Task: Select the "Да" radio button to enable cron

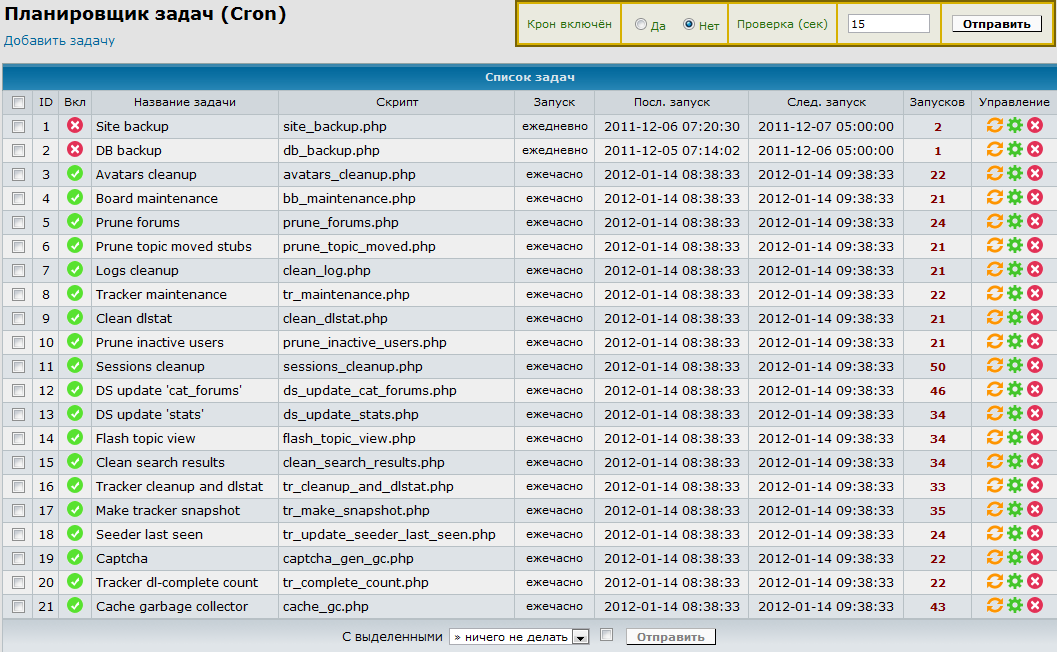Action: tap(641, 25)
